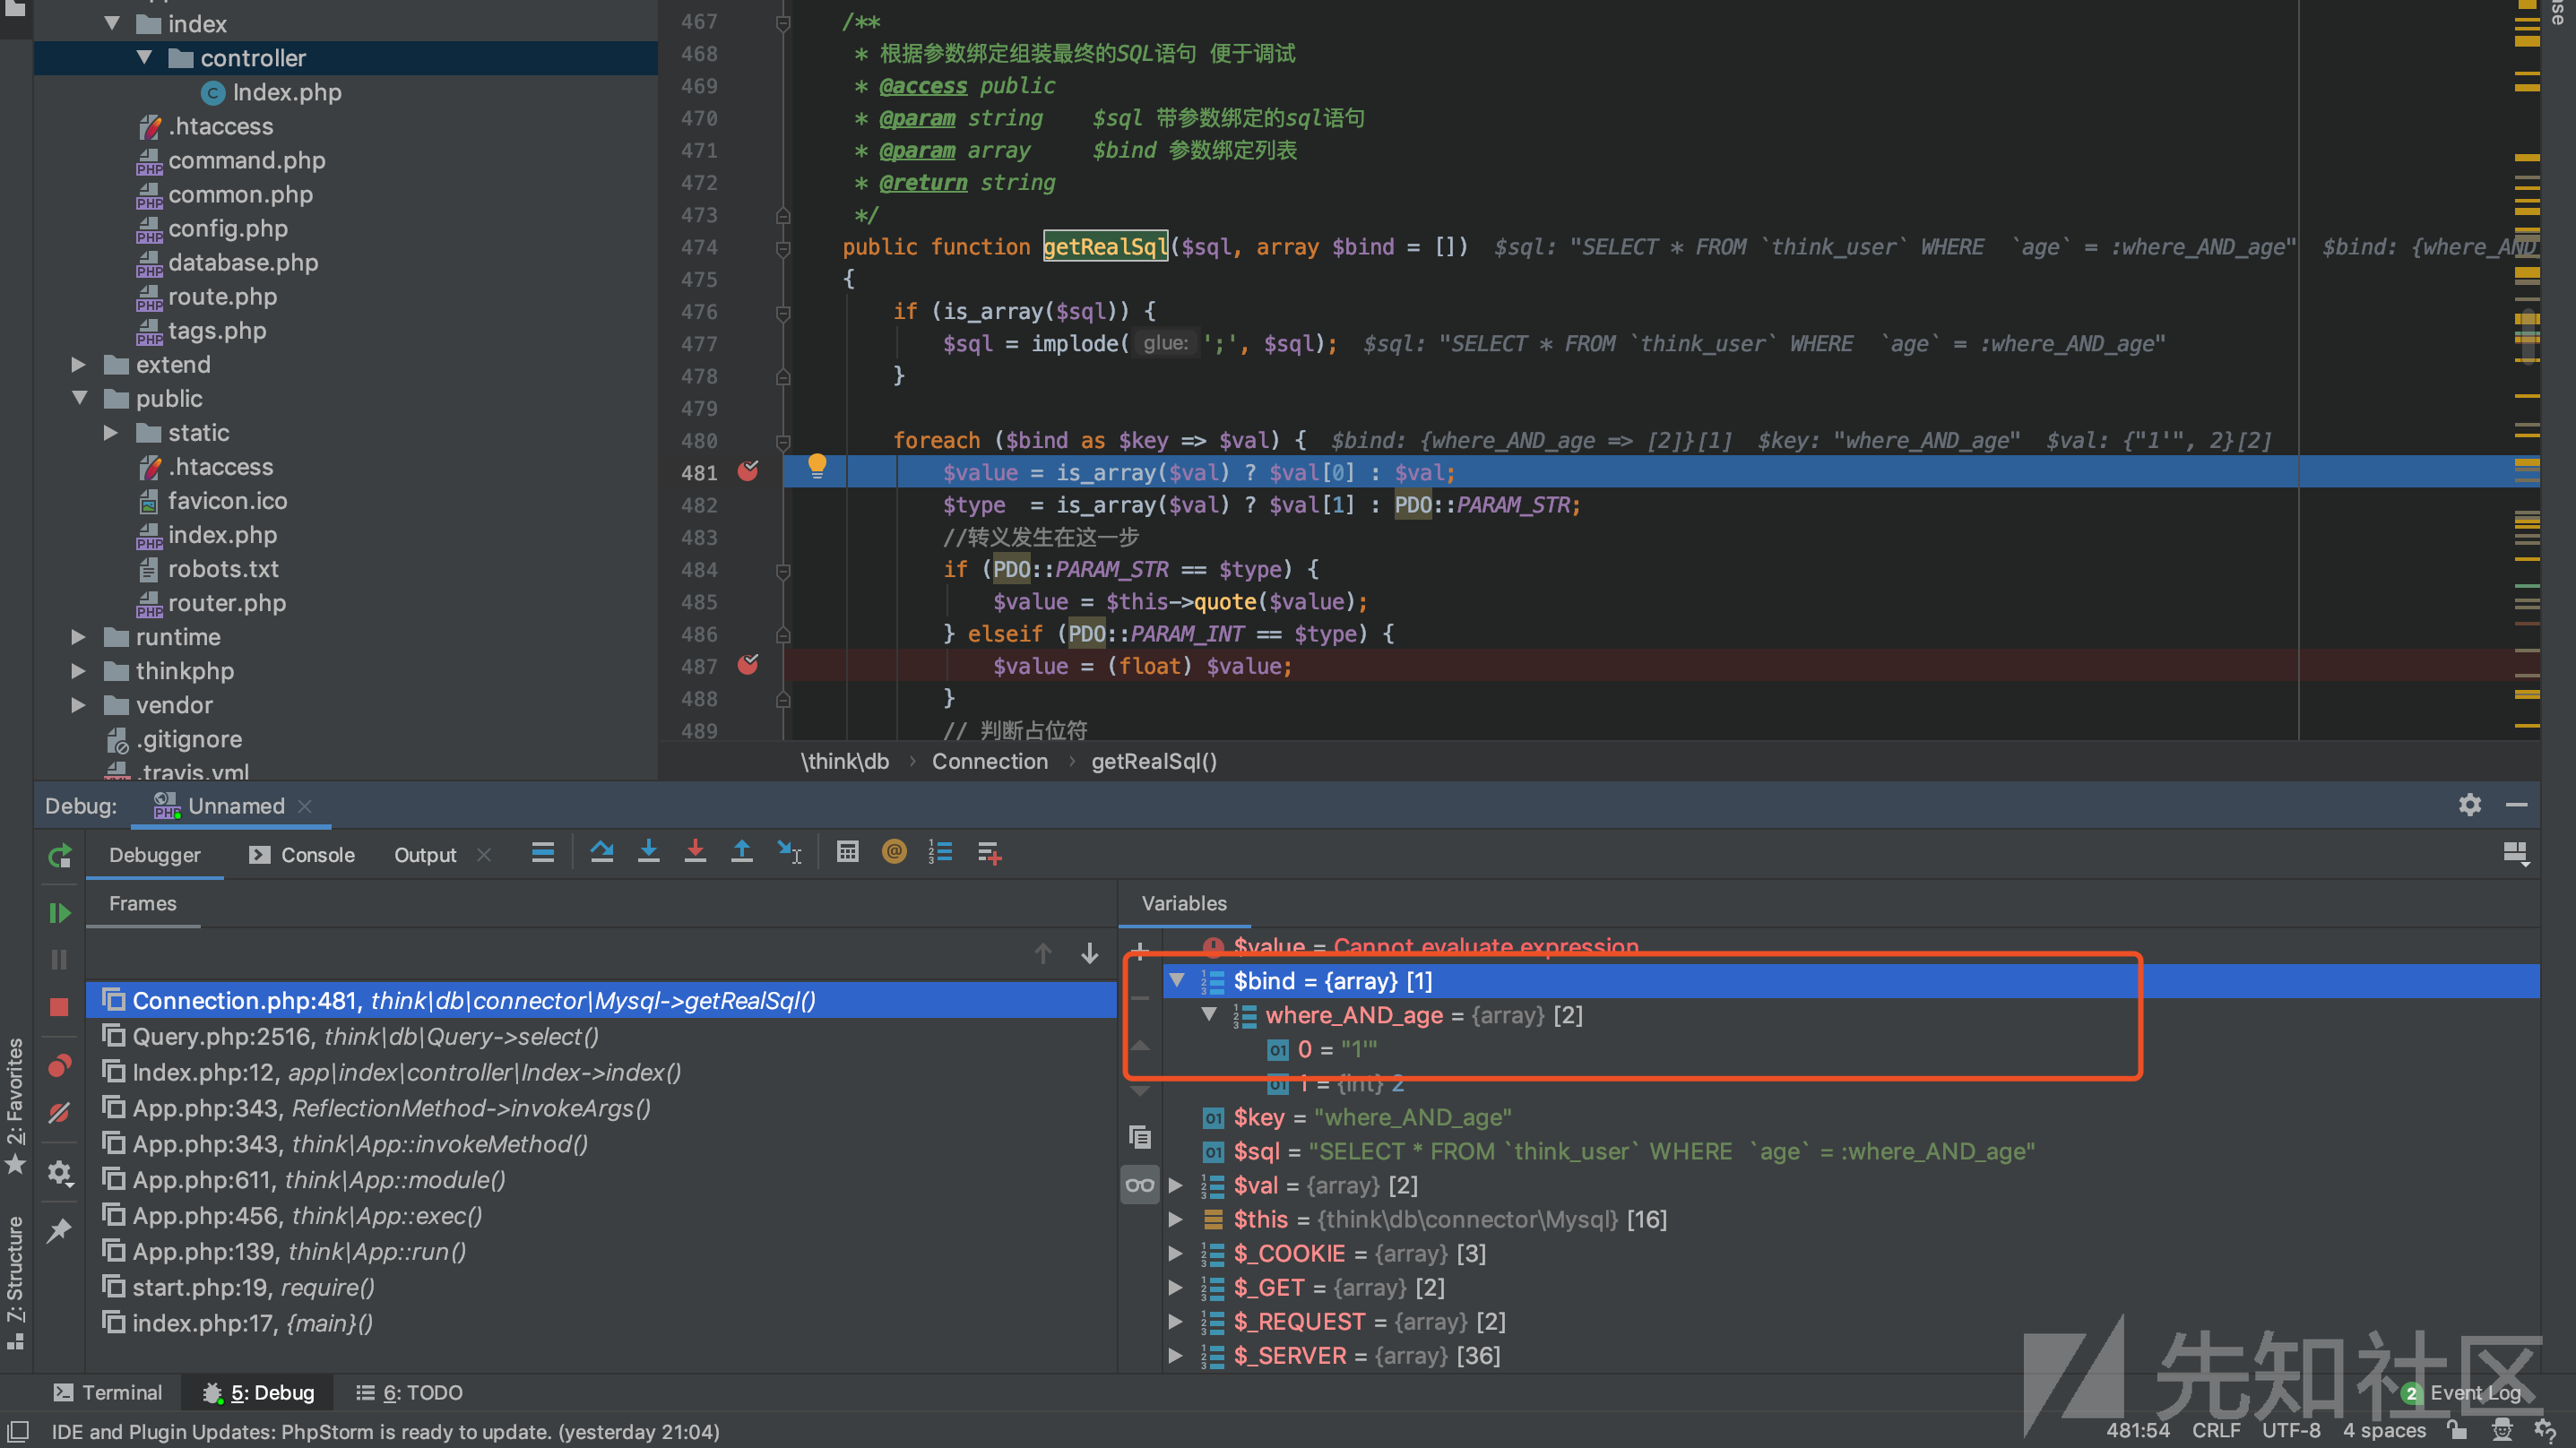Close the Unnamed debug session tab
The height and width of the screenshot is (1448, 2576).
click(x=305, y=806)
